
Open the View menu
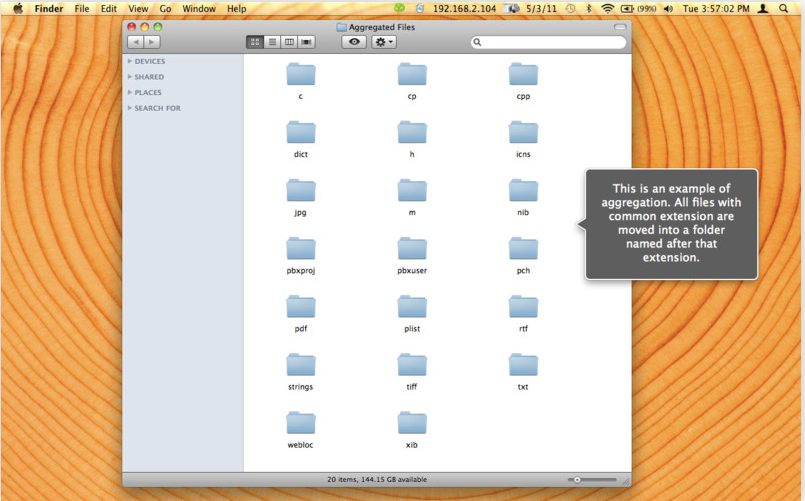(138, 8)
